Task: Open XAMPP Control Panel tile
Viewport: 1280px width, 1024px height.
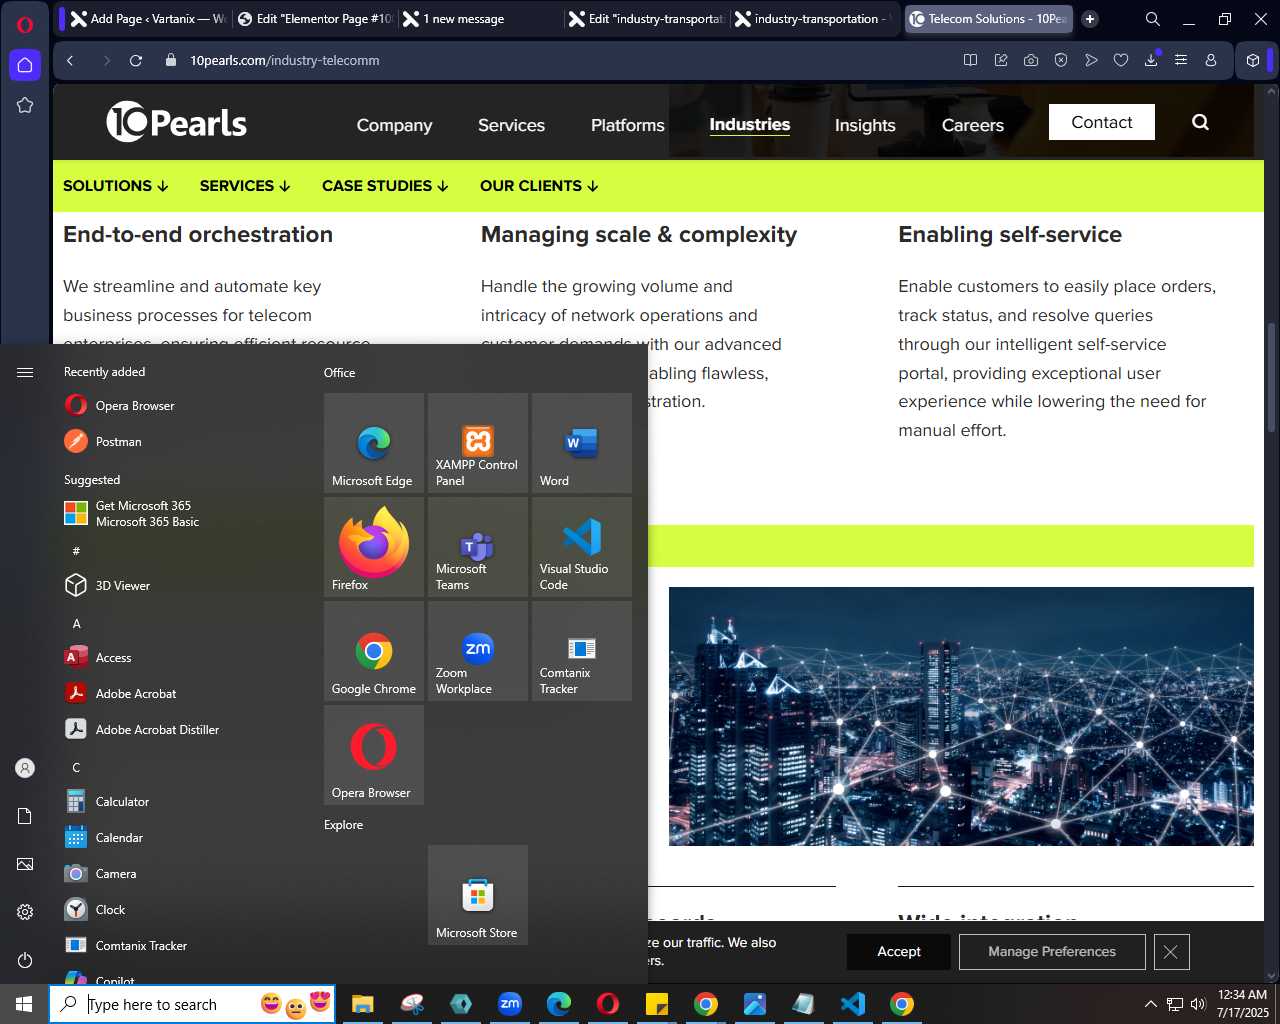Action: coord(478,443)
